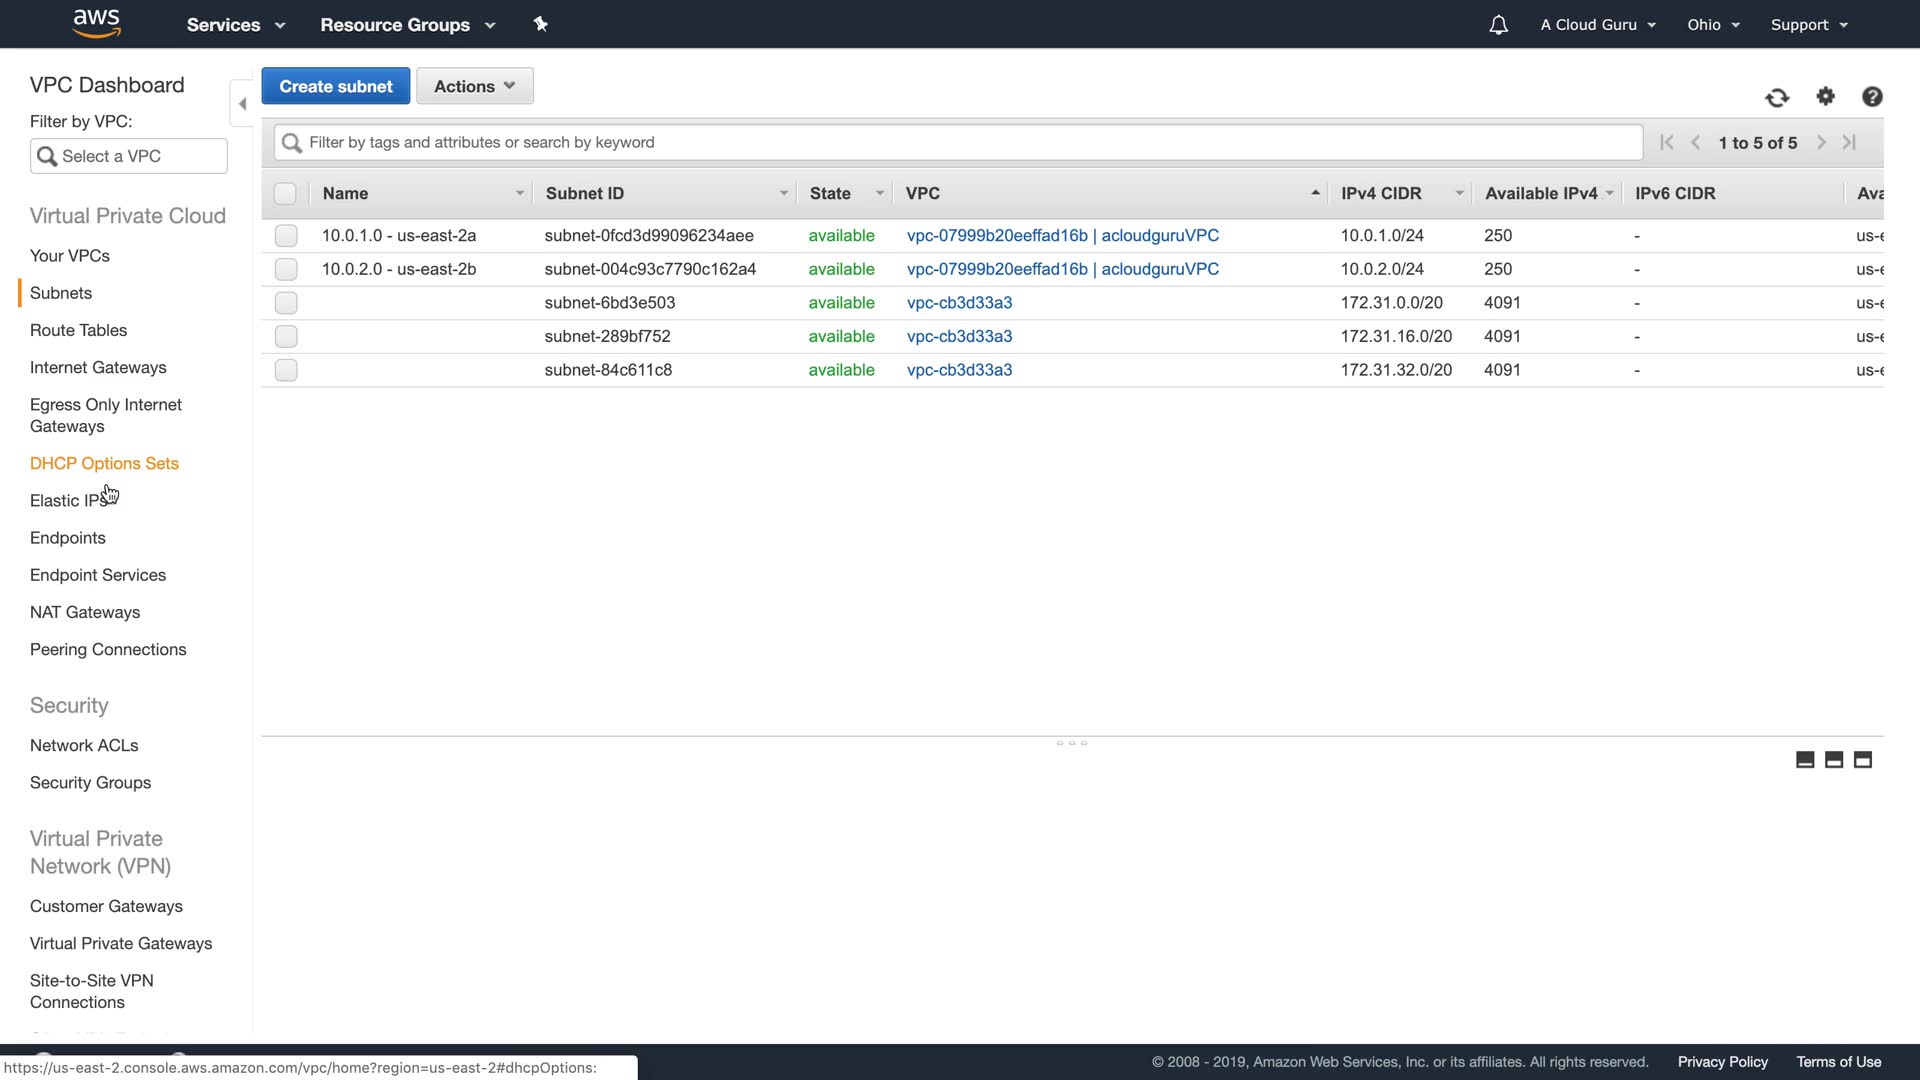This screenshot has width=1920, height=1080.
Task: Go to the AWS logo home
Action: click(x=97, y=23)
